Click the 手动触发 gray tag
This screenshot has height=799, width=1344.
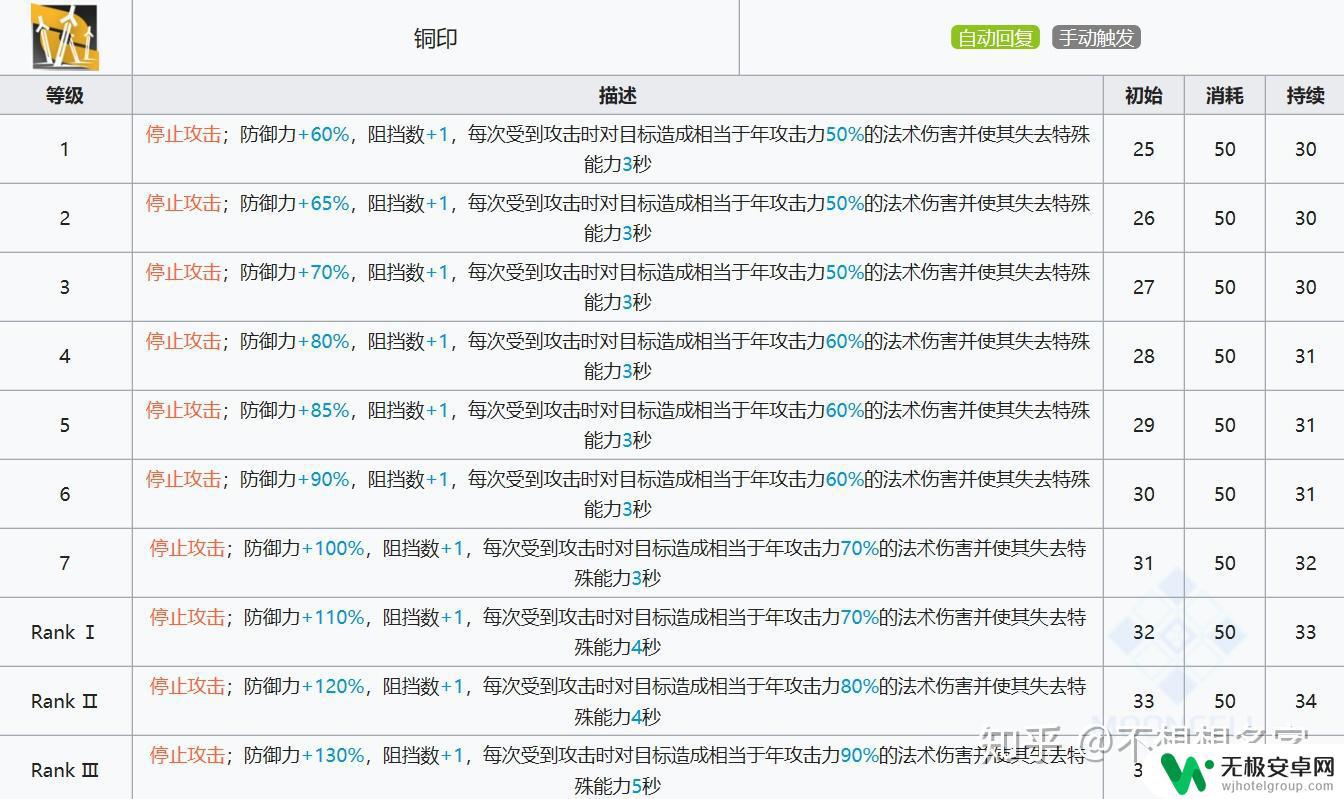click(1096, 38)
